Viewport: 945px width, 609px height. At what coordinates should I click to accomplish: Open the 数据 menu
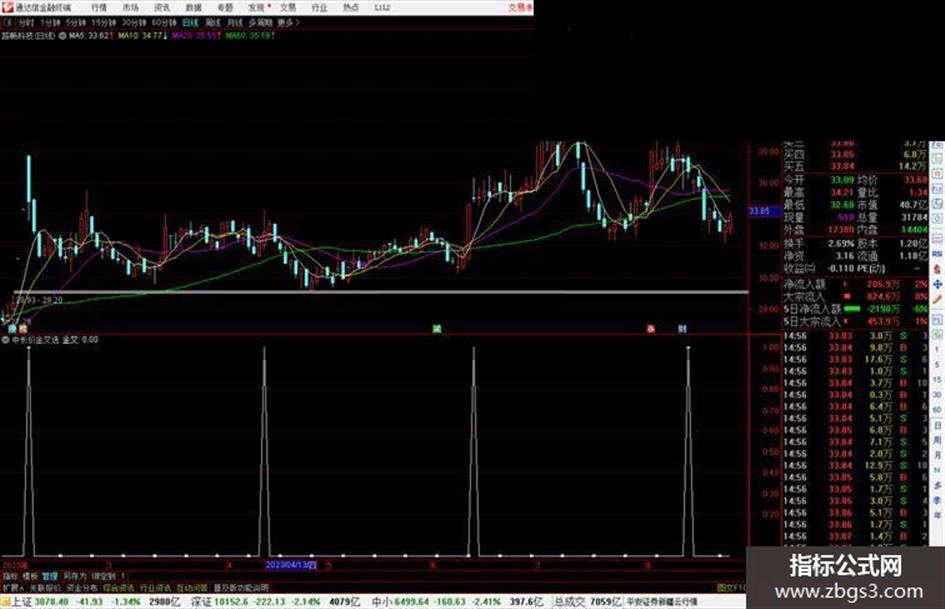[x=193, y=7]
